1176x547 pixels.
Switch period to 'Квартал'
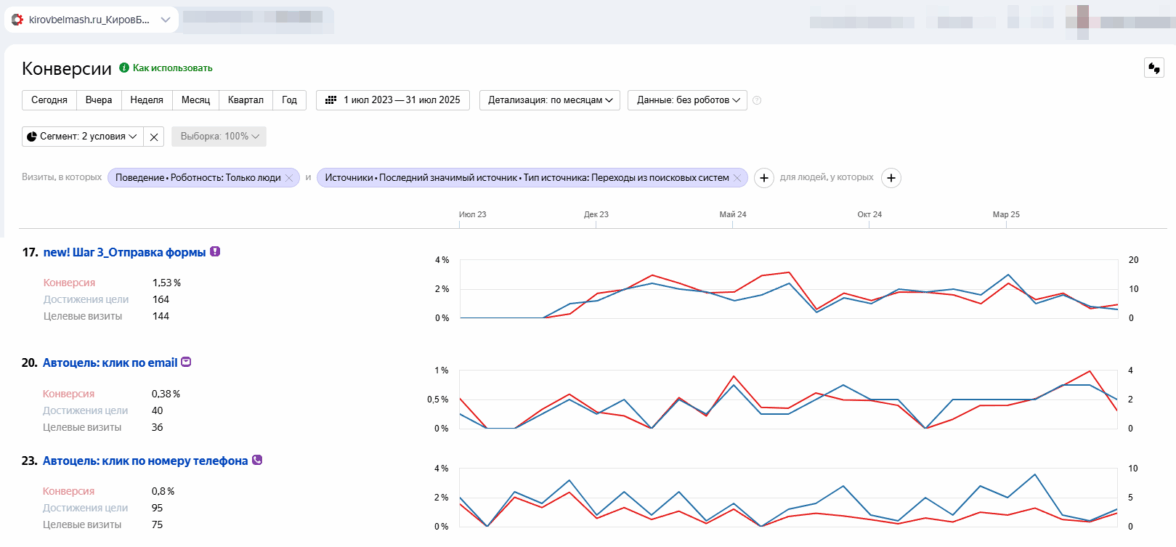(245, 100)
